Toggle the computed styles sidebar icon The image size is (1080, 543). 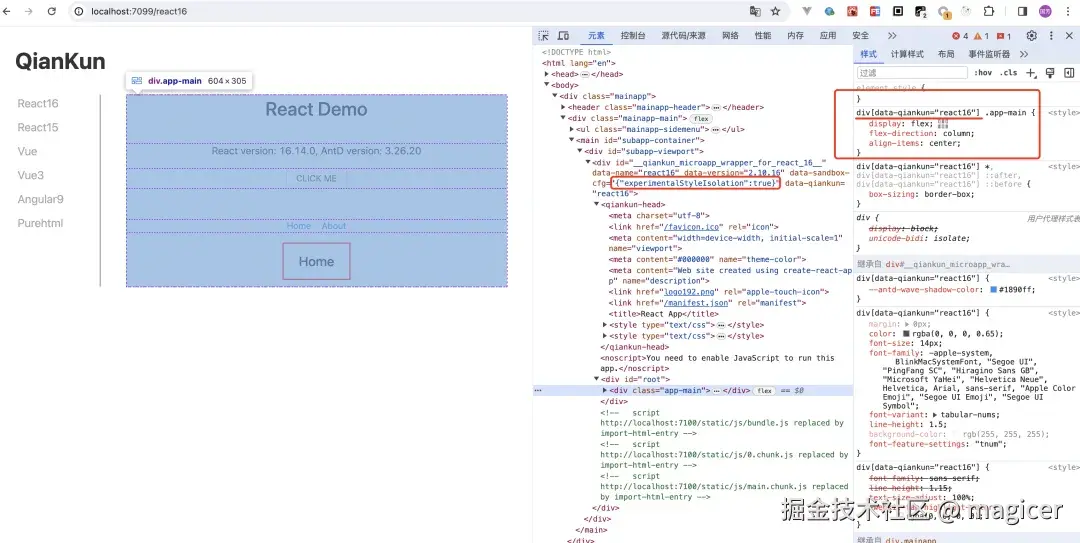tap(1069, 72)
